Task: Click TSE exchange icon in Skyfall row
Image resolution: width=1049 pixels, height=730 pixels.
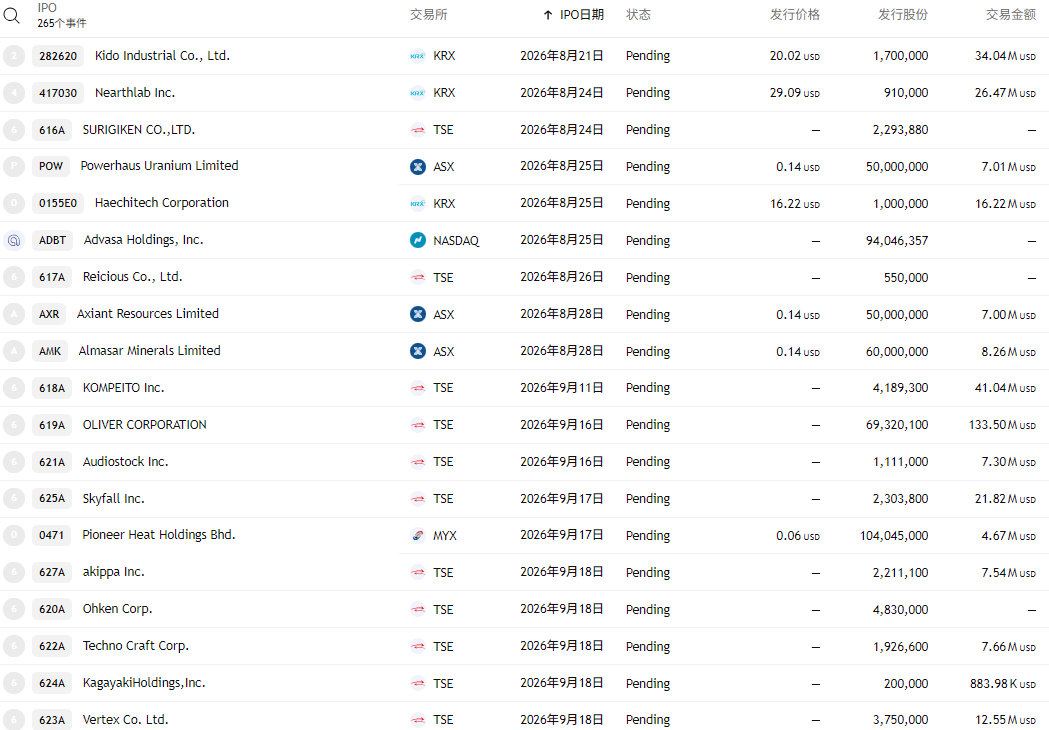Action: [x=417, y=498]
